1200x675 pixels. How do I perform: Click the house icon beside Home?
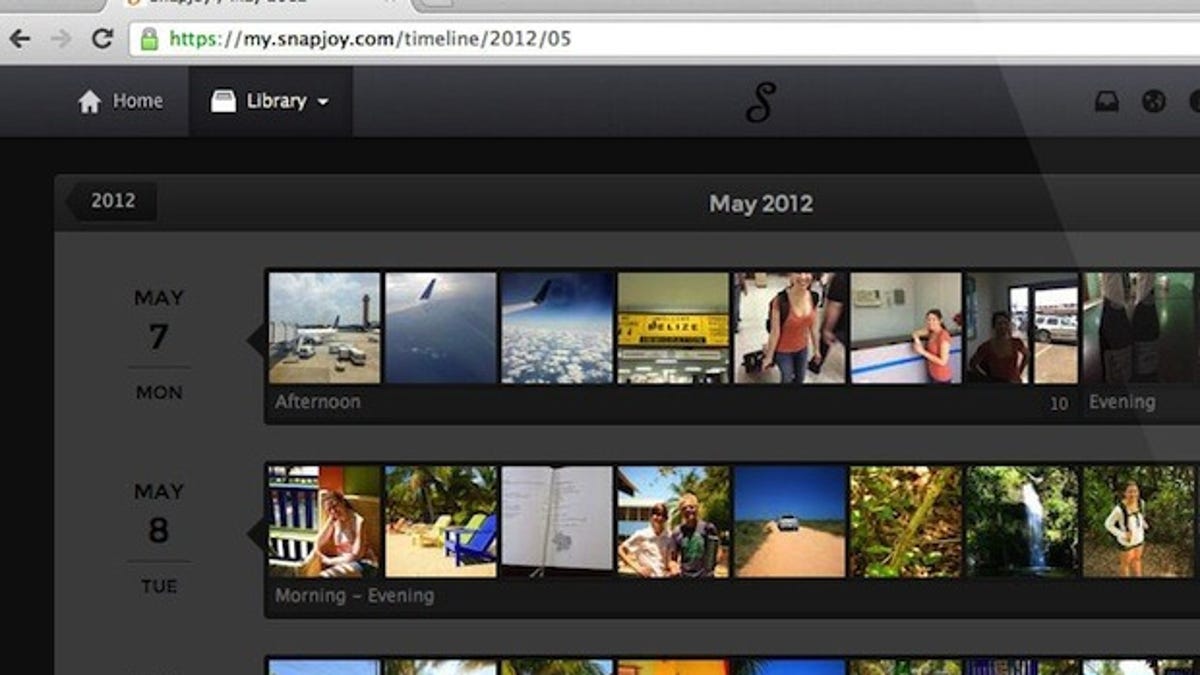click(x=90, y=101)
